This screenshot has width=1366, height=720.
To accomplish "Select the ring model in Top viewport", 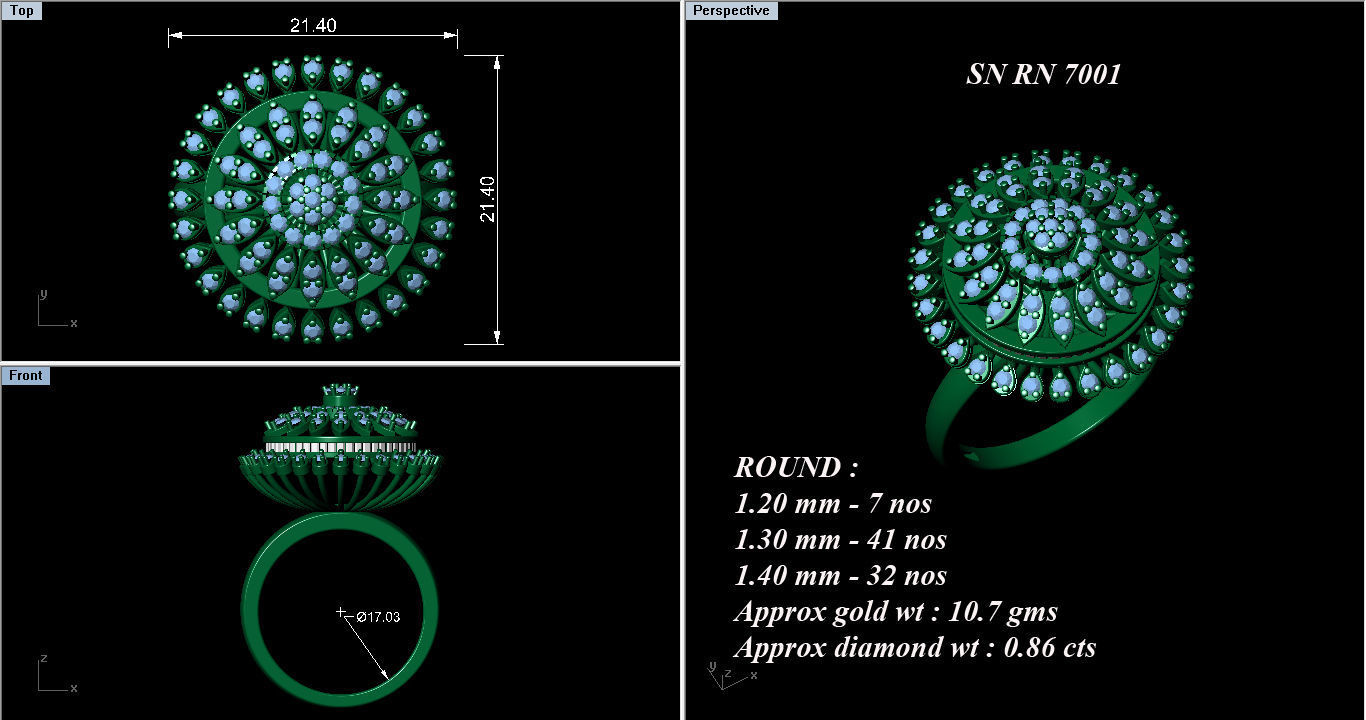I will tap(312, 199).
